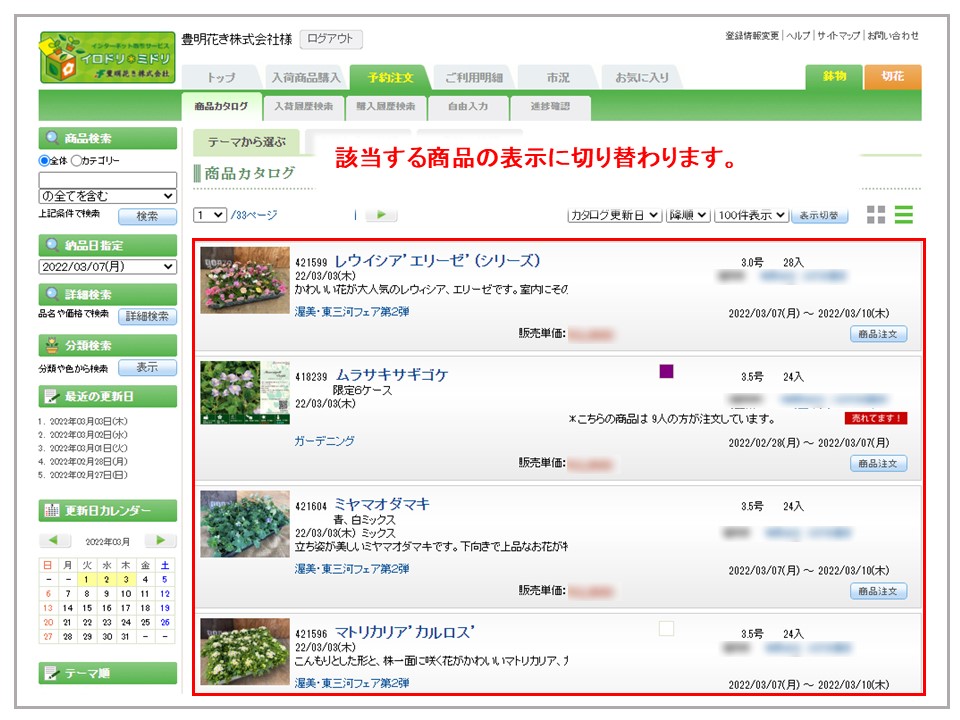Open the 100件表示 count dropdown
Screen dimensions: 960x720
point(751,215)
